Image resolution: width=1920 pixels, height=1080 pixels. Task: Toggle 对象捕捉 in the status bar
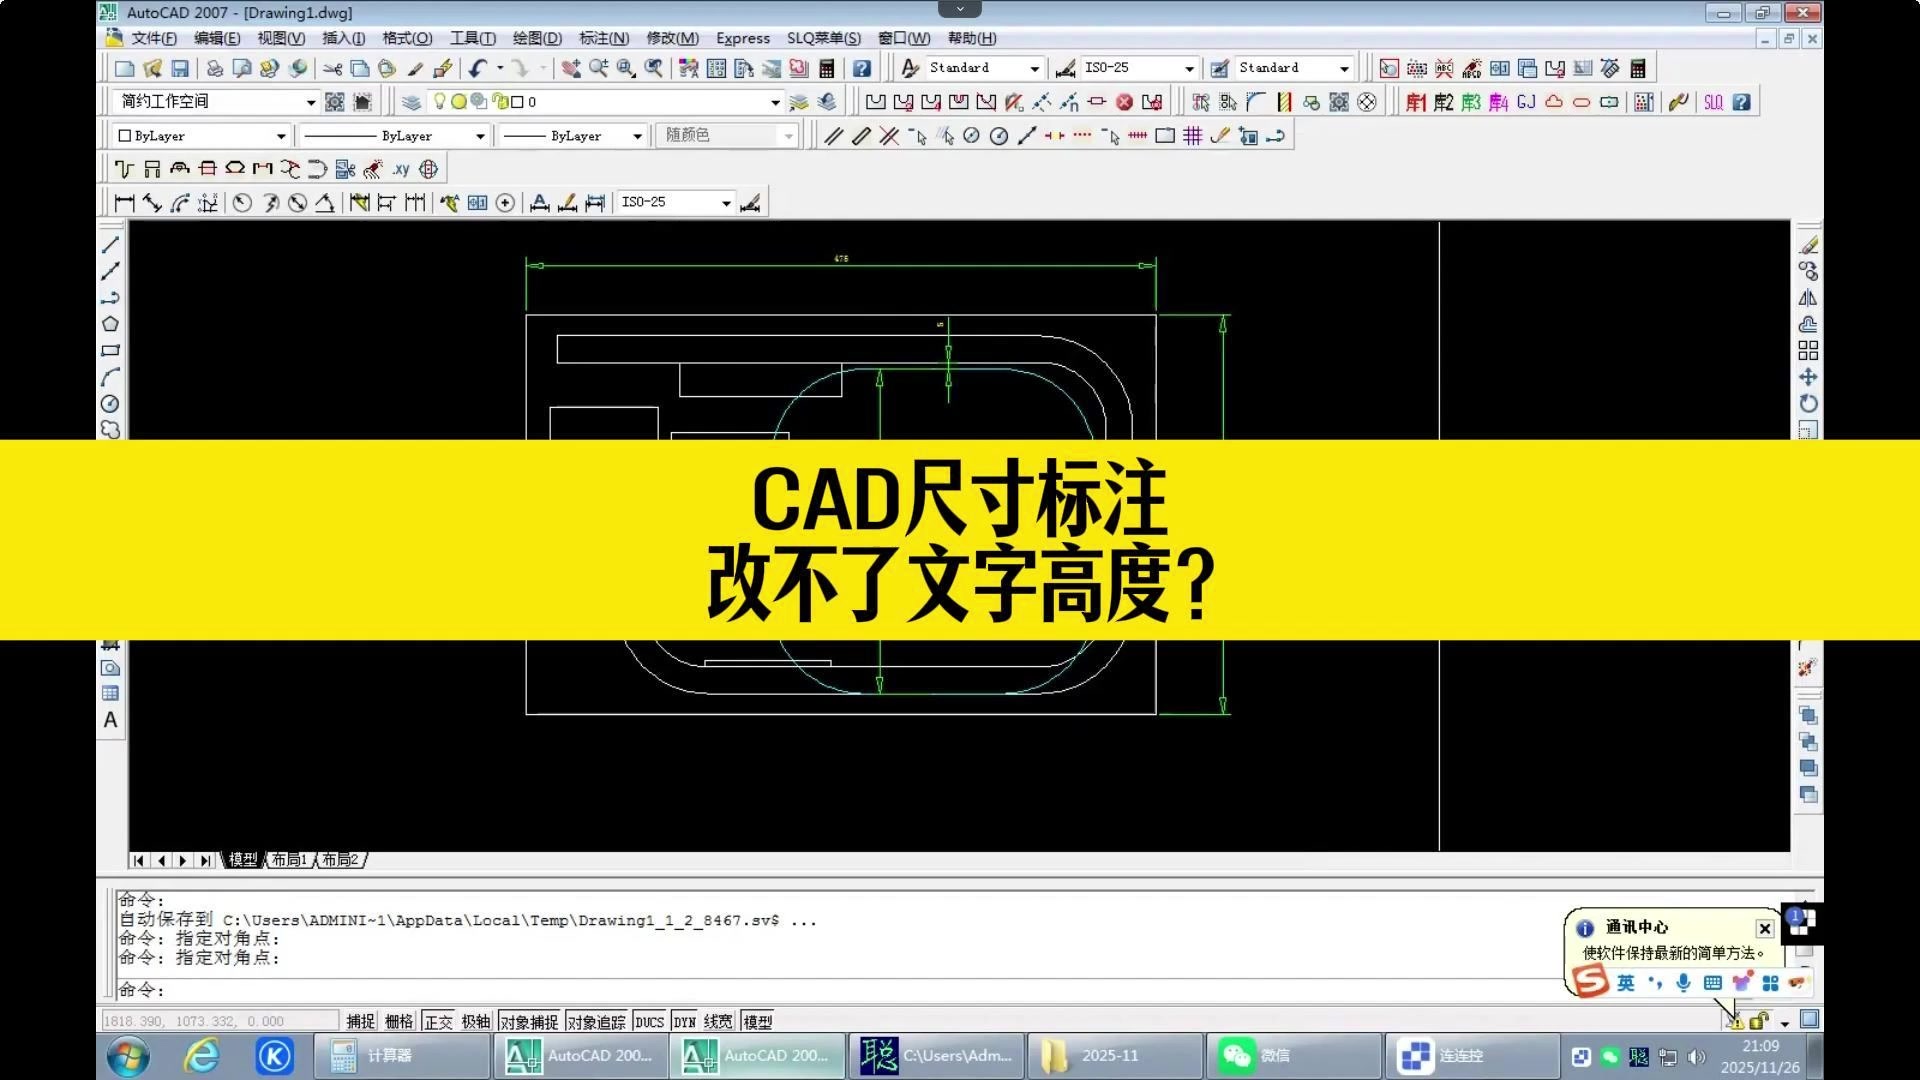[531, 1021]
